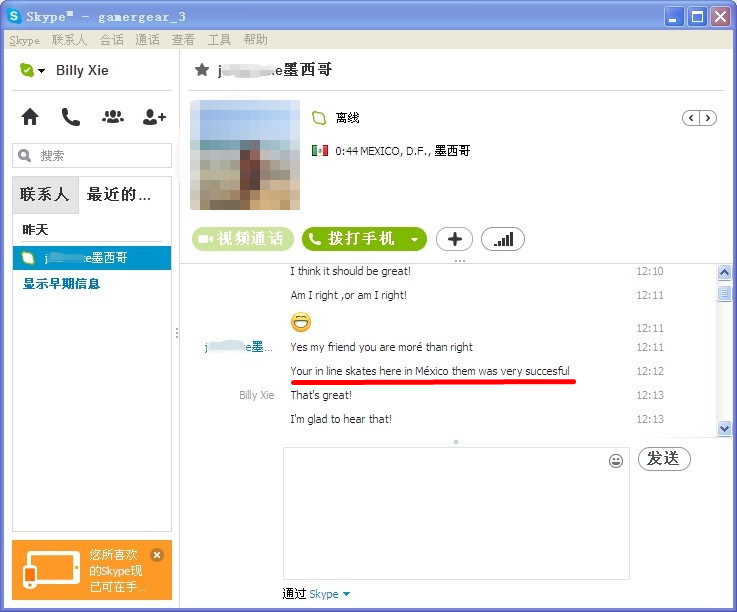
Task: Open the 拨打手机 dropdown arrow
Action: pyautogui.click(x=415, y=239)
